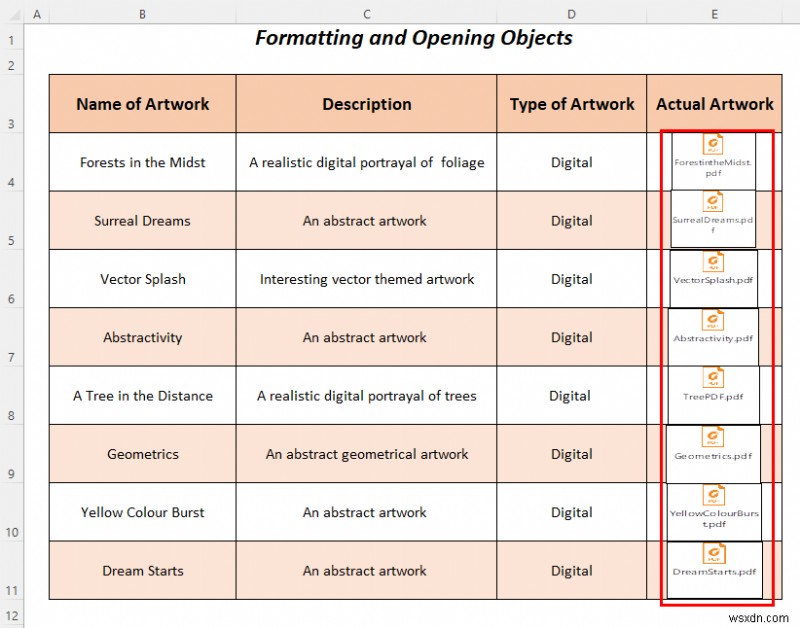The image size is (800, 628).
Task: Open the Geometrics.pdf embedded object
Action: 713,454
